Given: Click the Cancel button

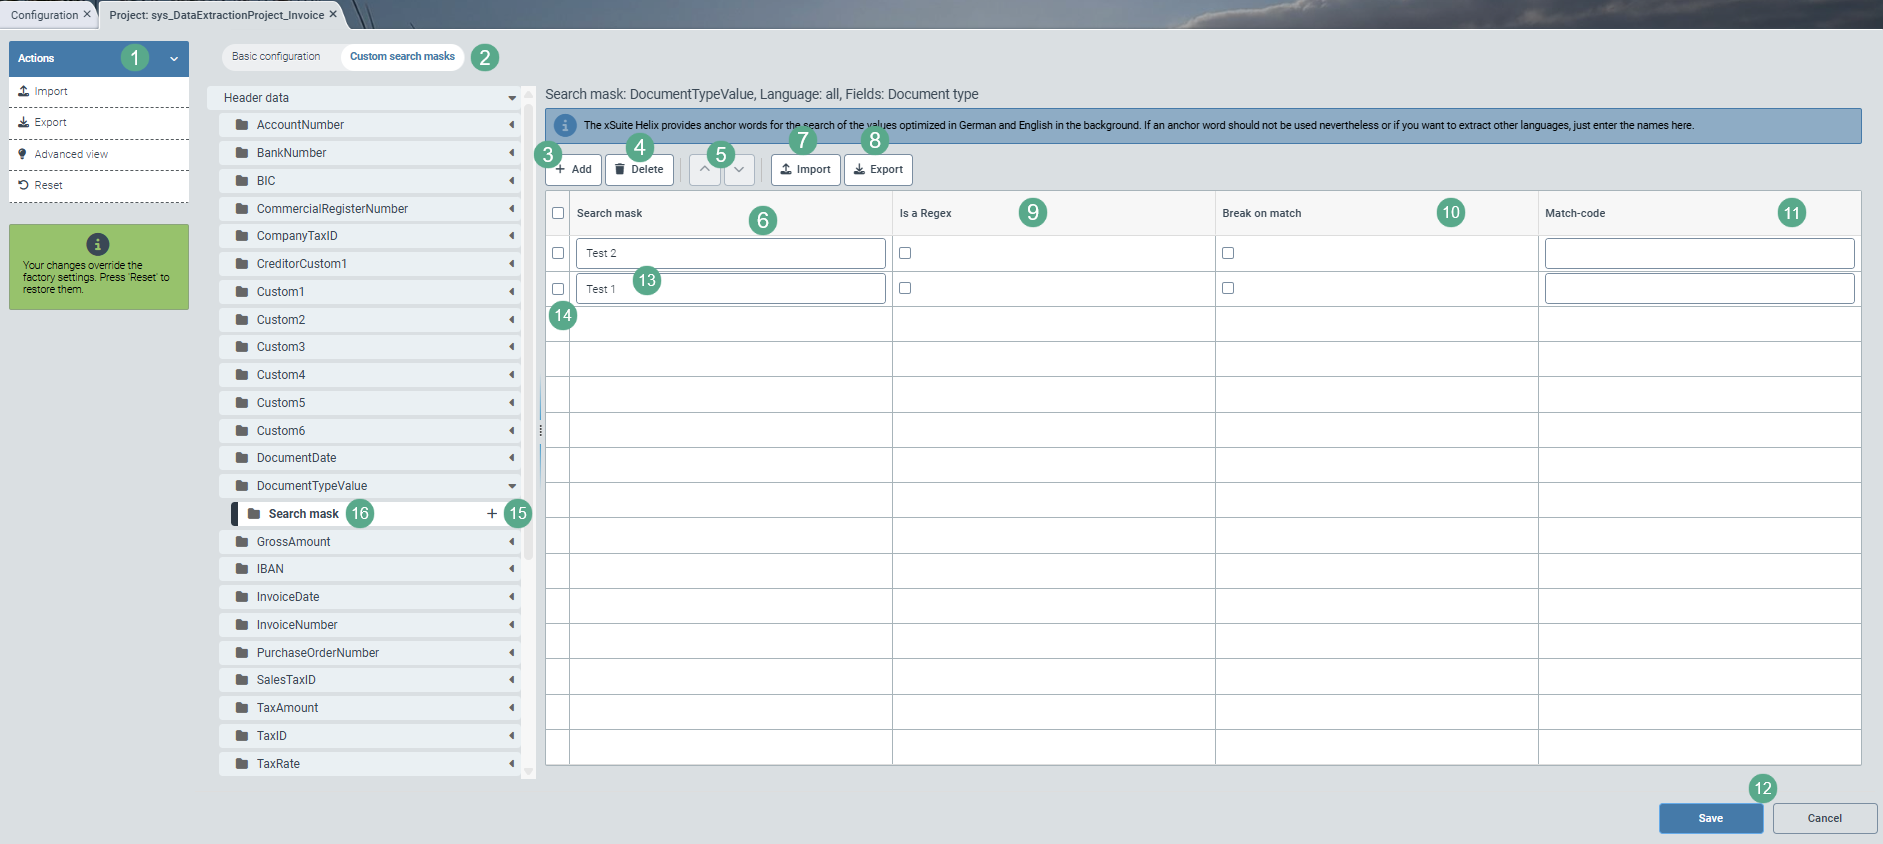Looking at the screenshot, I should pos(1825,818).
